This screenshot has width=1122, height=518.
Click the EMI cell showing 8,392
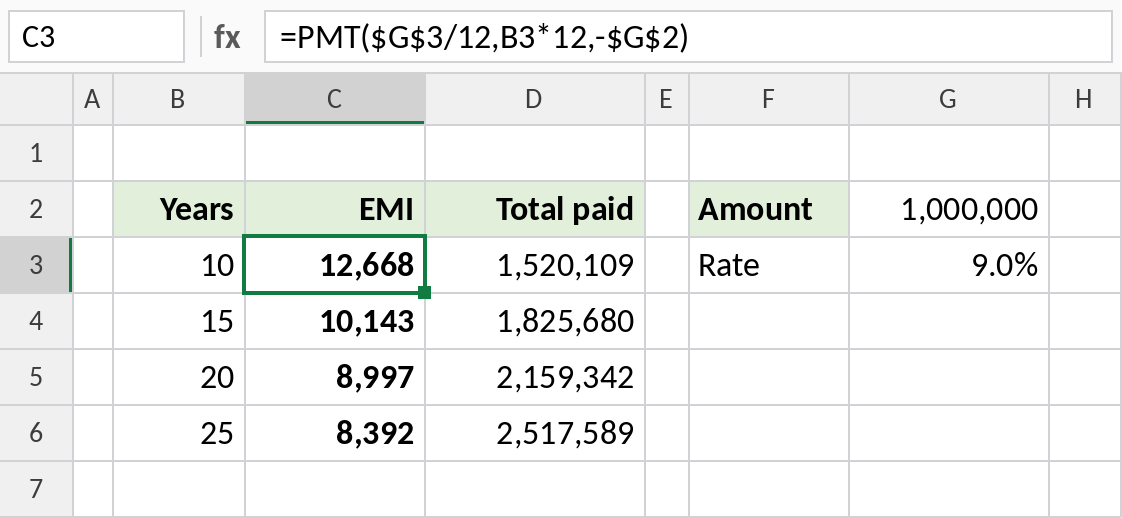(335, 433)
